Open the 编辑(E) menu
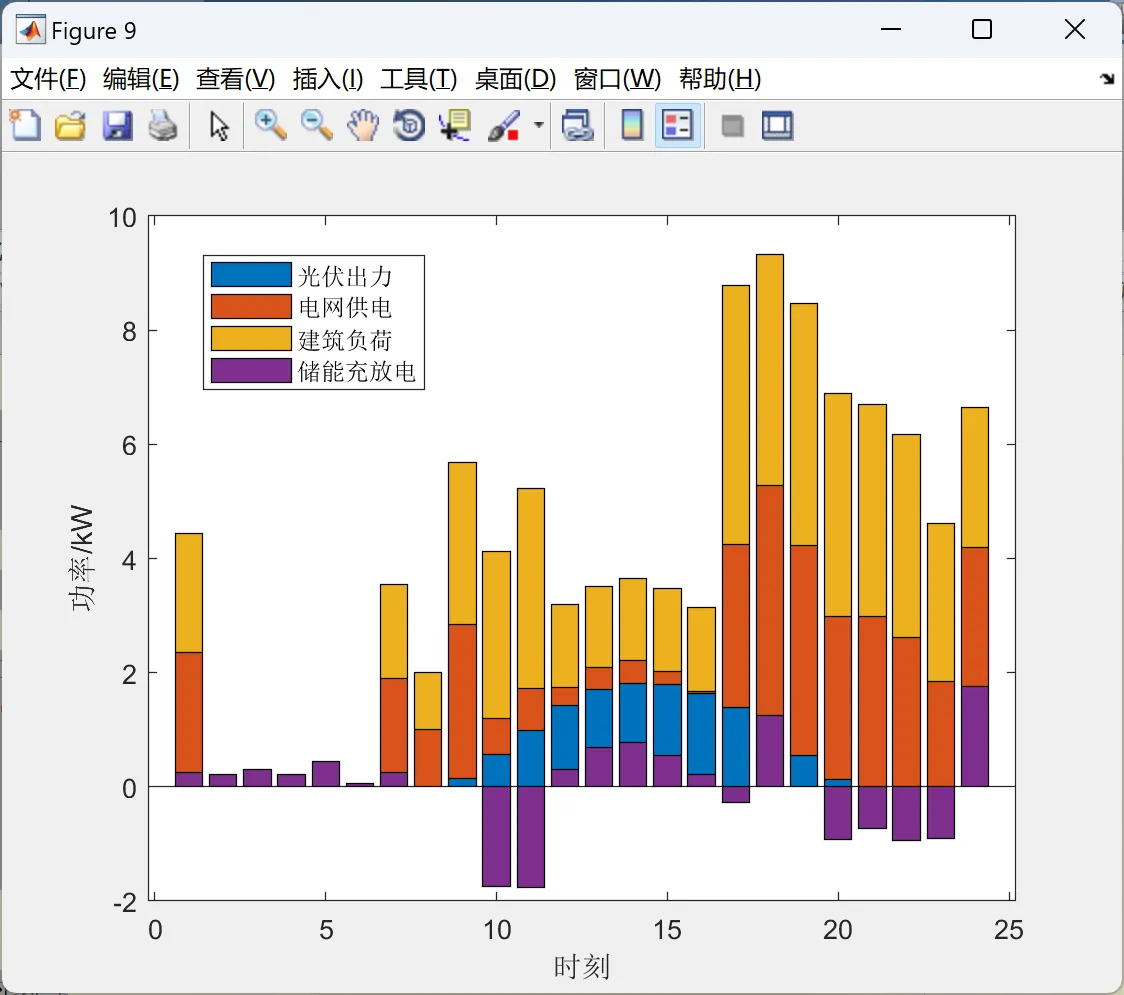Image resolution: width=1124 pixels, height=995 pixels. [141, 79]
